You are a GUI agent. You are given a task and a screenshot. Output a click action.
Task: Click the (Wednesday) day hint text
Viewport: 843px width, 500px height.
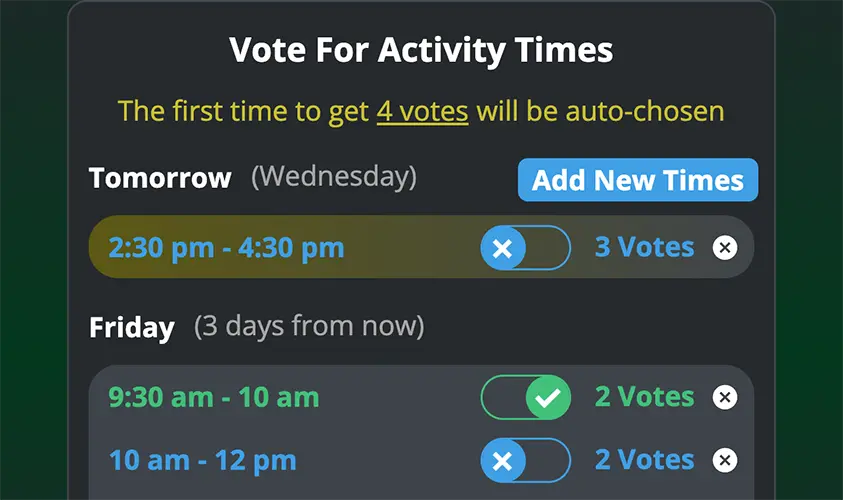[x=334, y=177]
